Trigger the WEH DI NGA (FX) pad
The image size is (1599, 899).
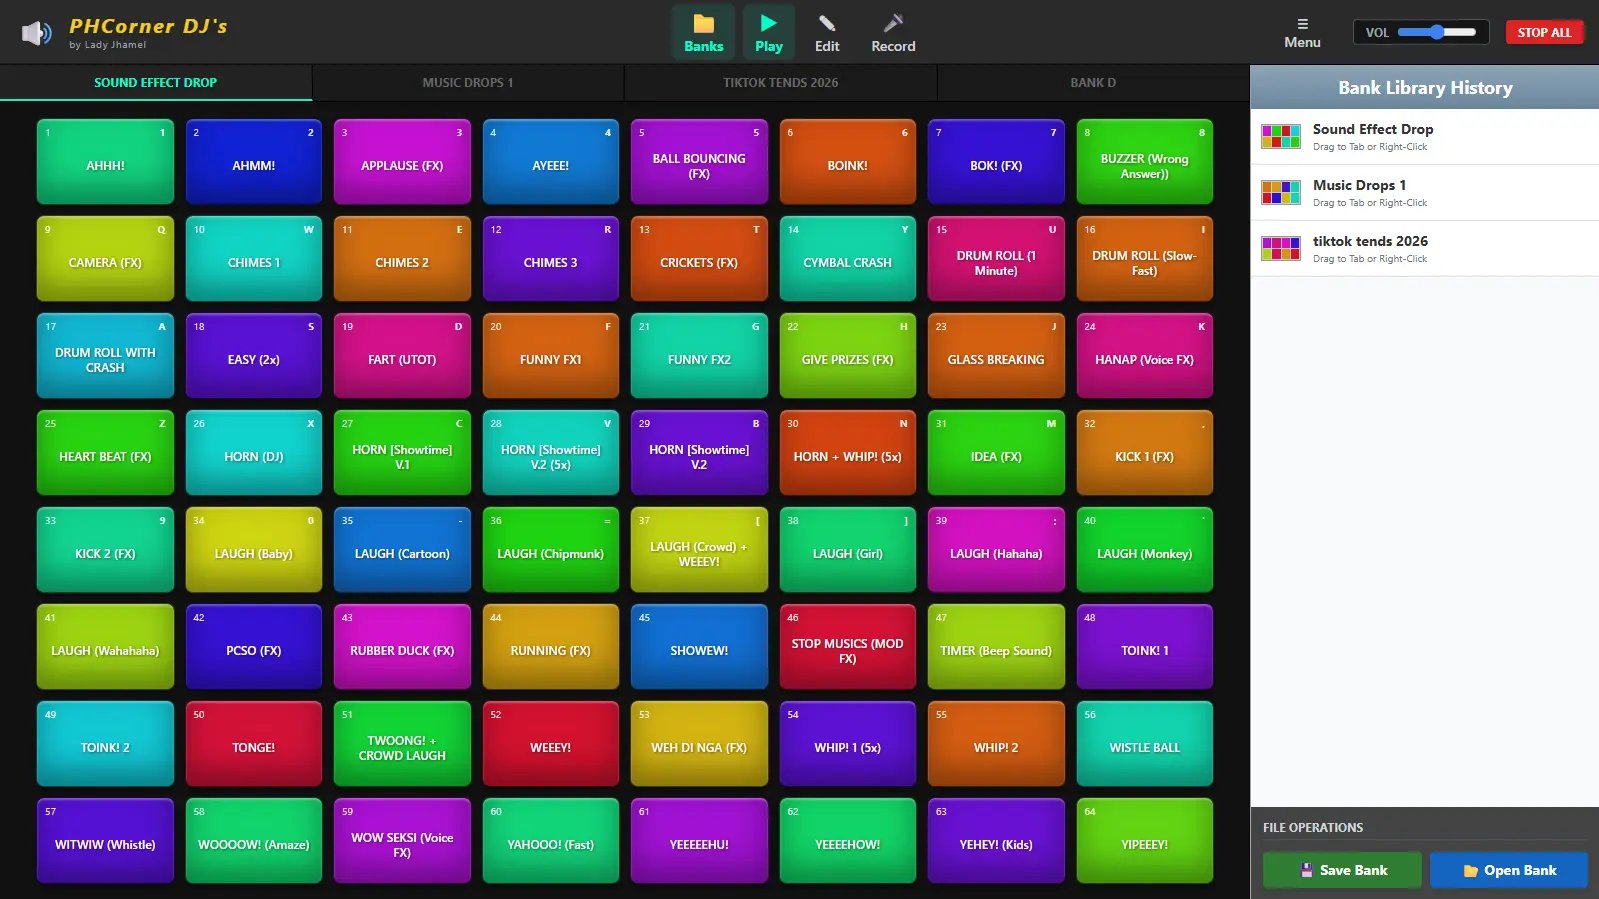[x=699, y=744]
